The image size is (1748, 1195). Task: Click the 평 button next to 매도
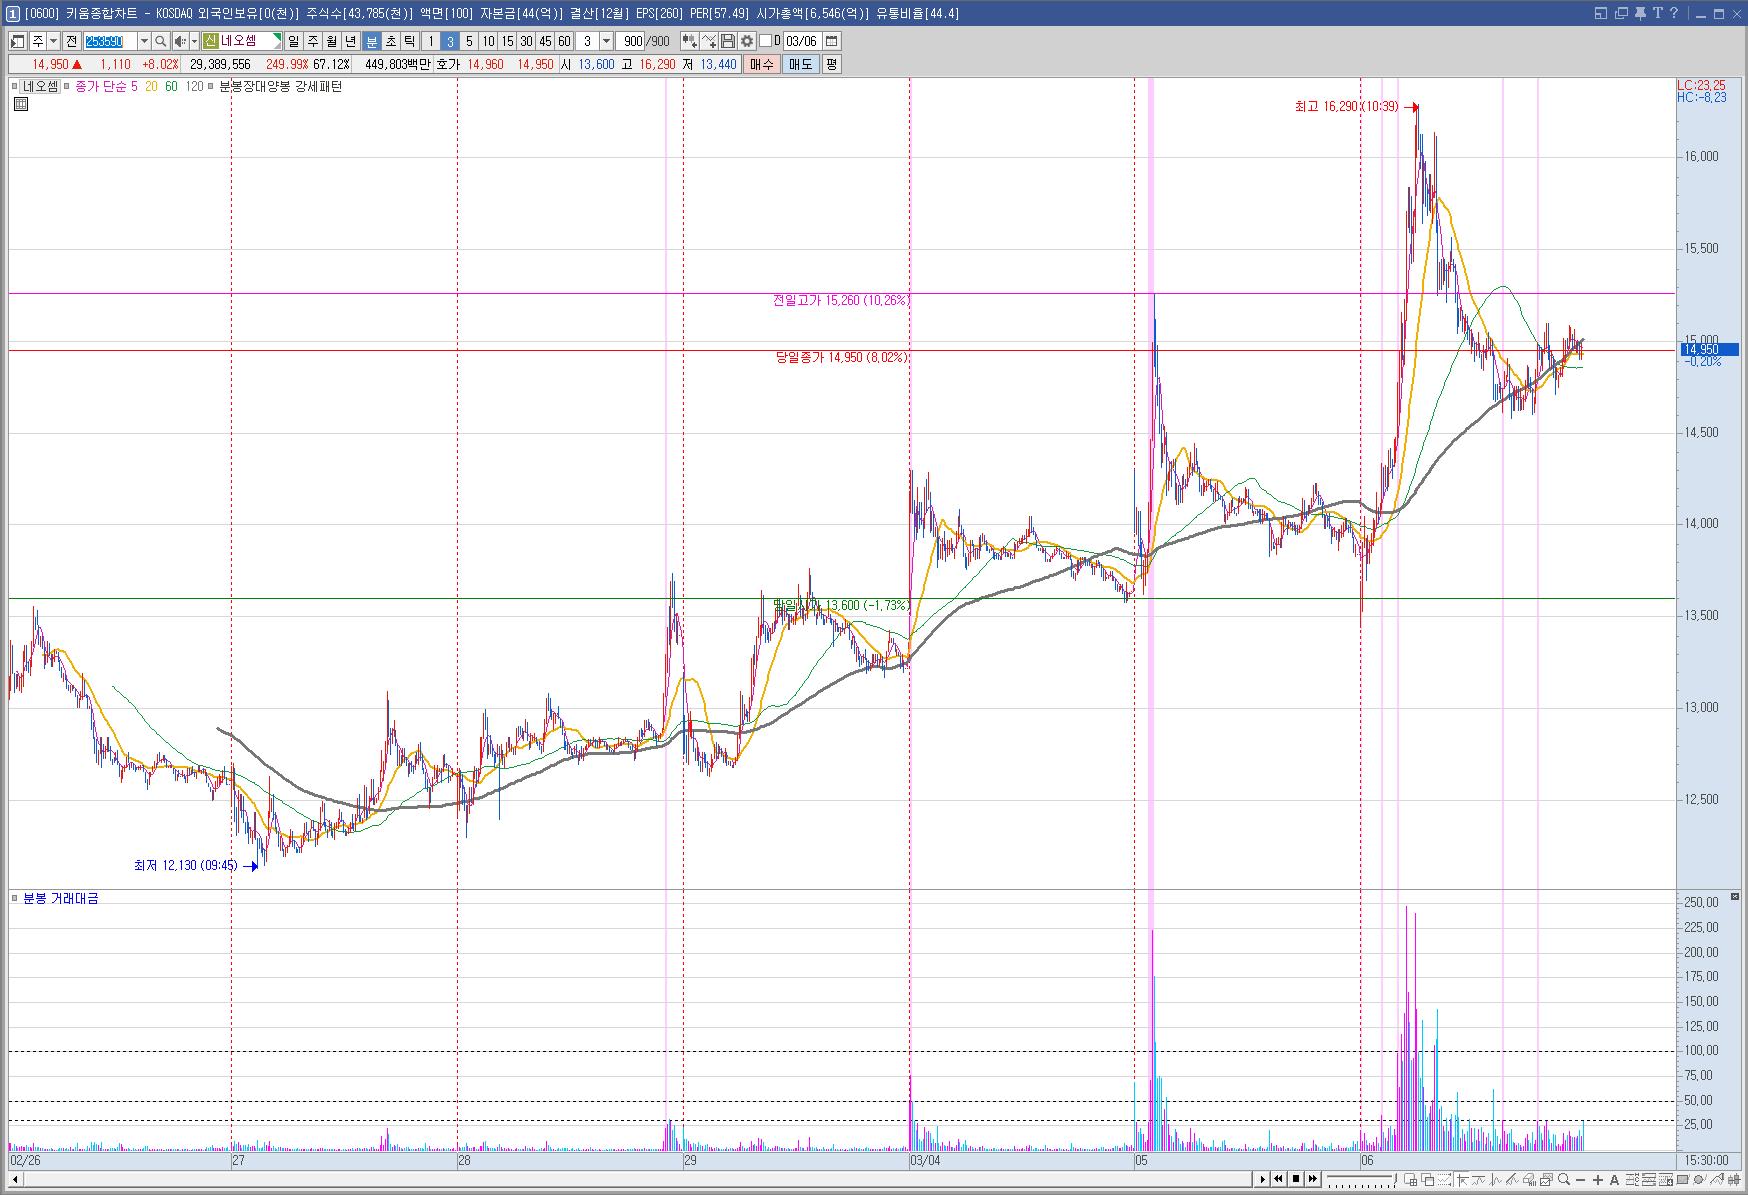(x=831, y=64)
